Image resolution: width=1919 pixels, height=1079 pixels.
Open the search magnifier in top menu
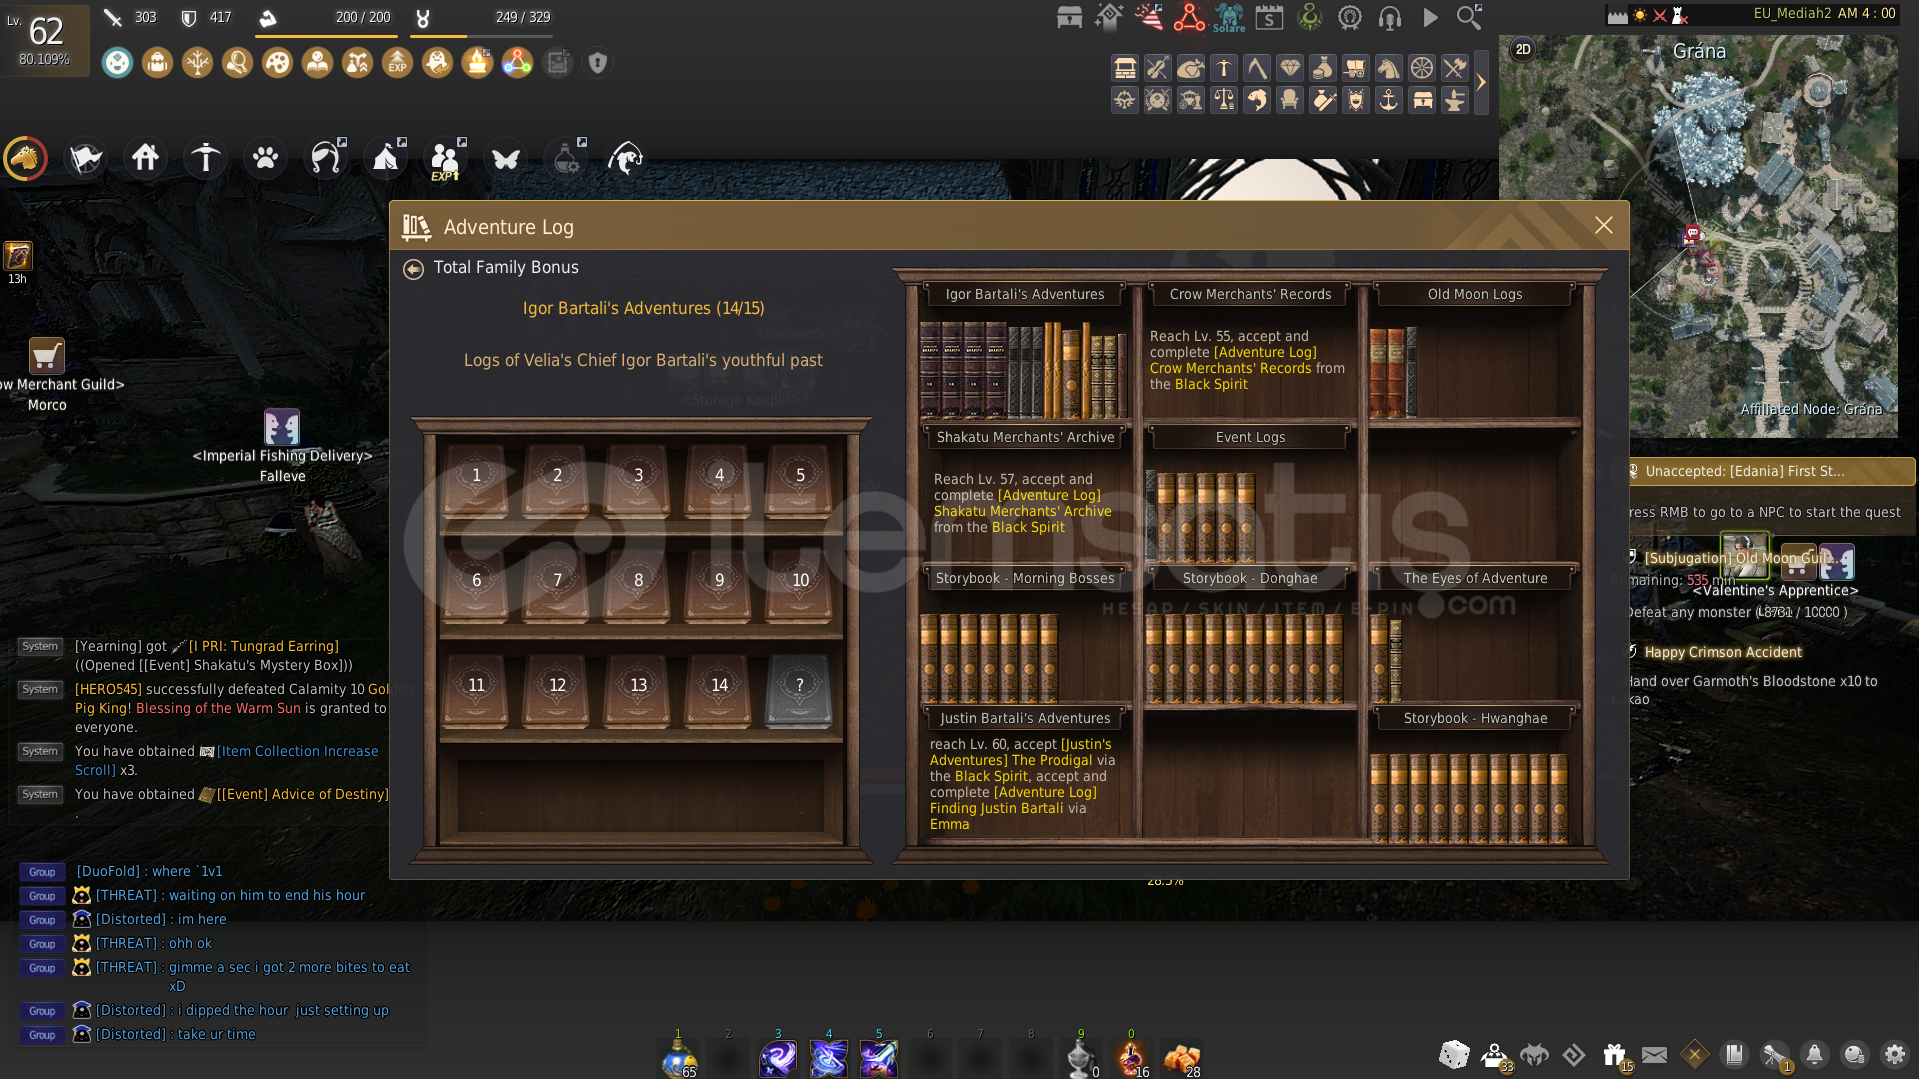(1468, 17)
